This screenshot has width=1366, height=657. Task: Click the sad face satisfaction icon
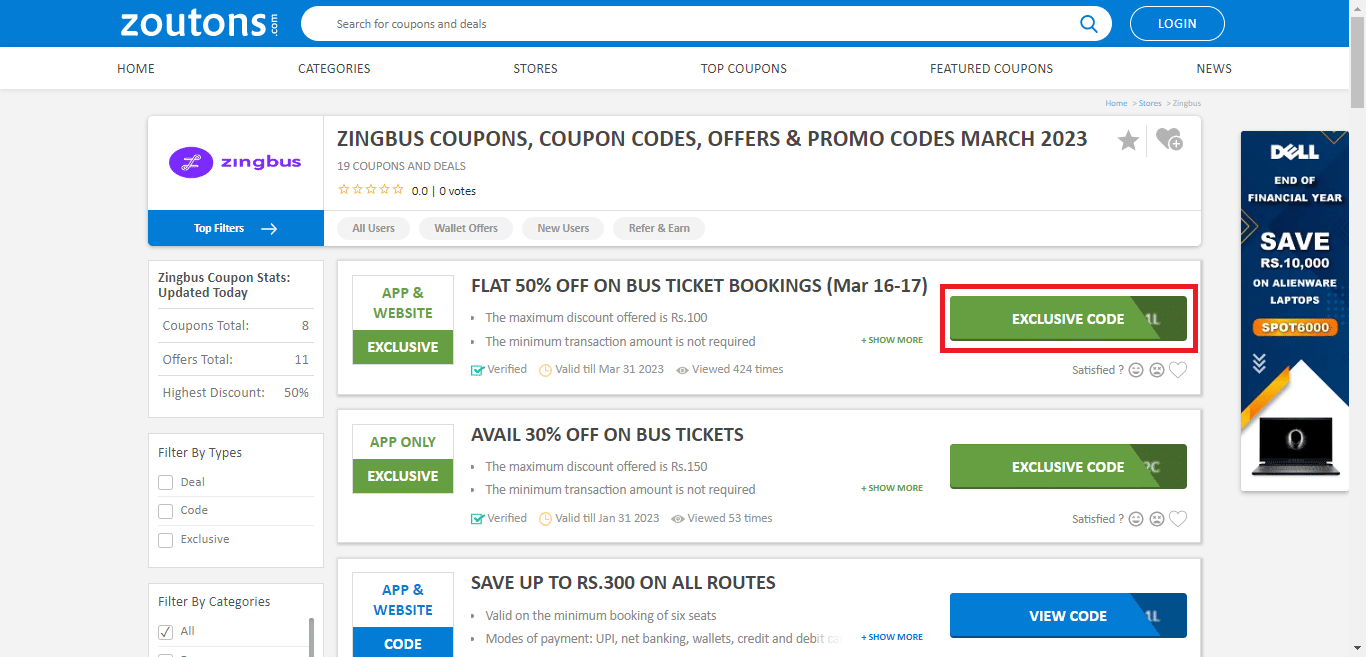click(1157, 369)
